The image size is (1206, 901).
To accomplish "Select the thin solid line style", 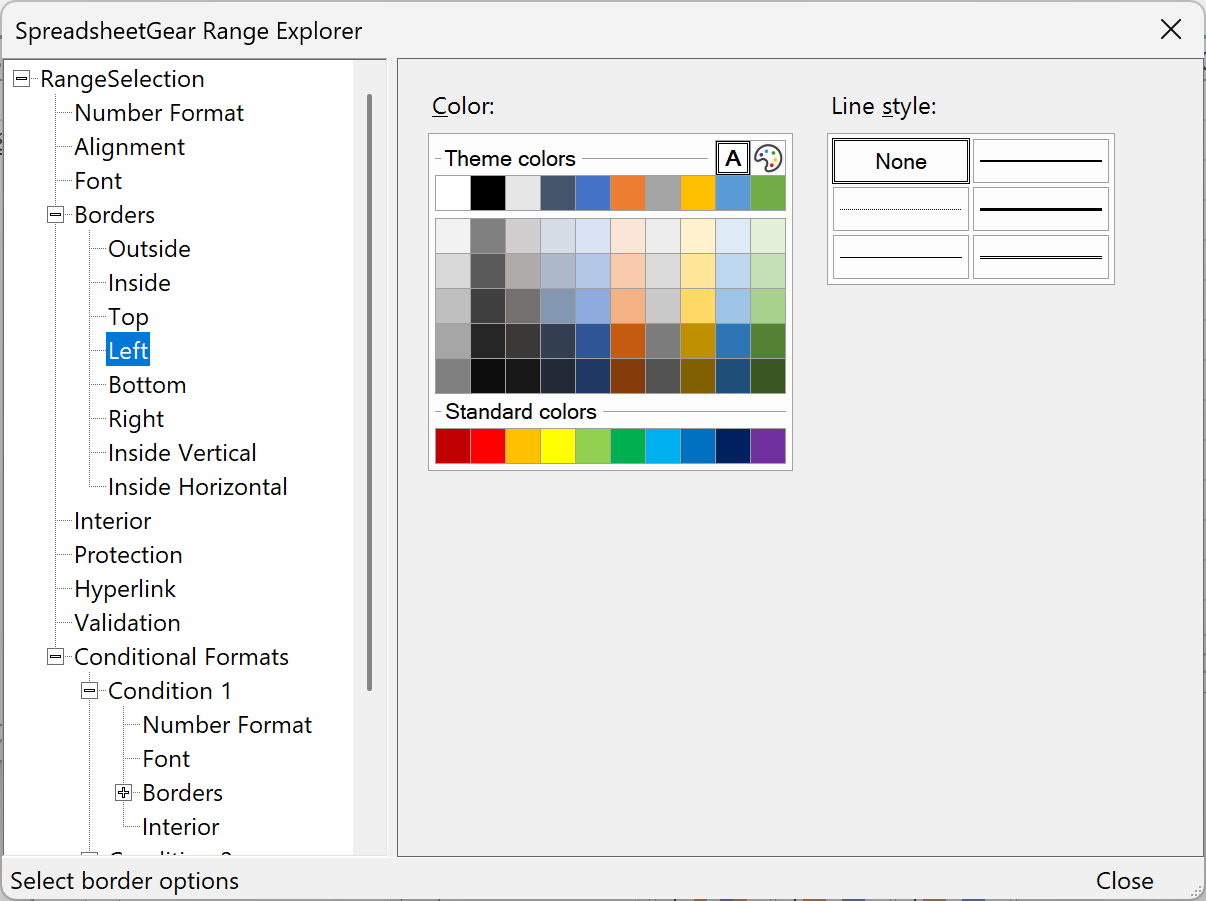I will 1040,160.
